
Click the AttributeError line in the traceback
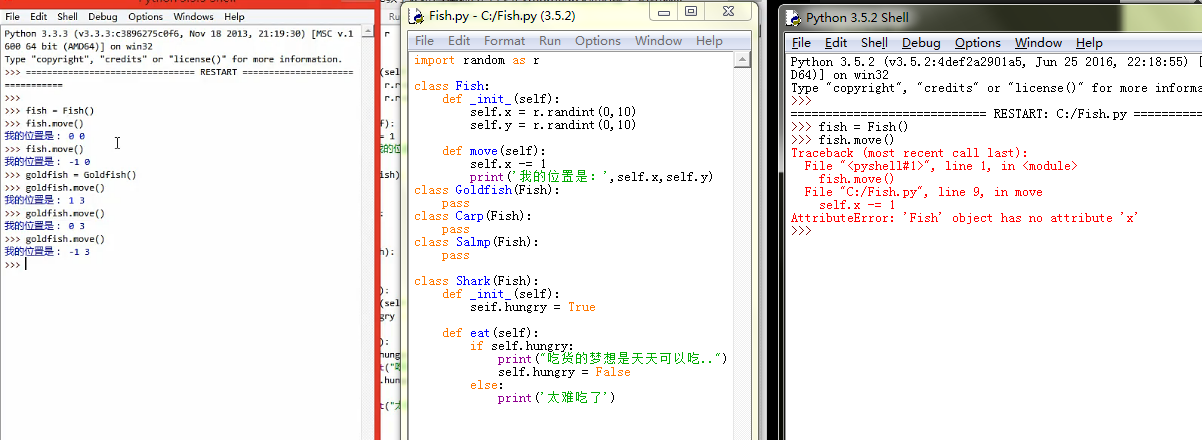(964, 218)
